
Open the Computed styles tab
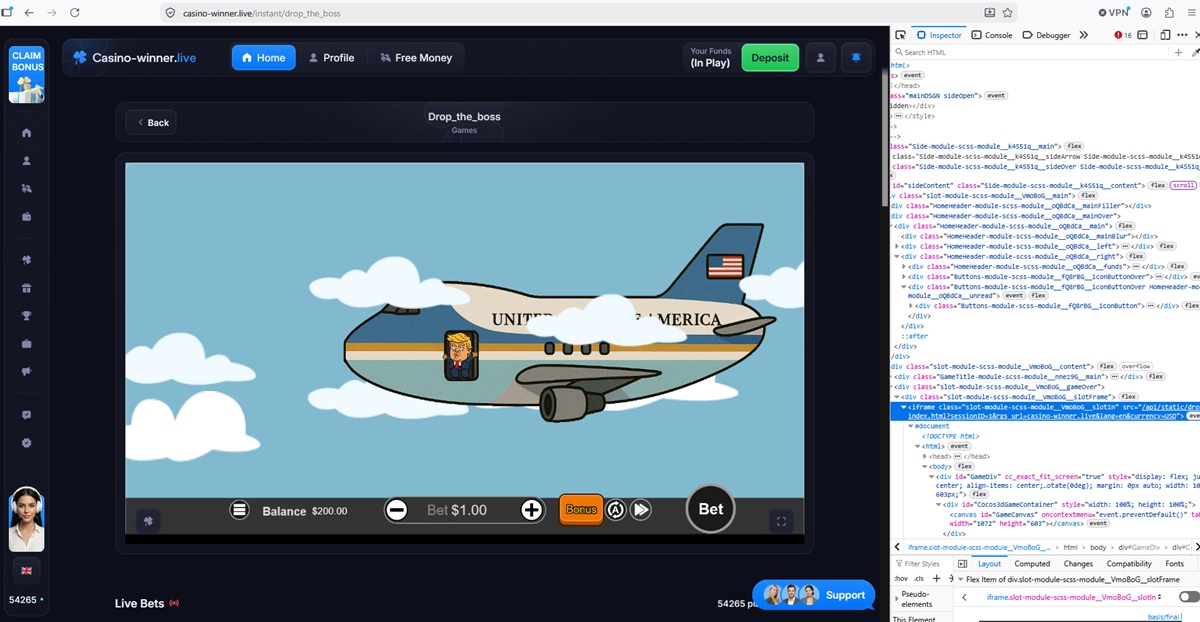[1032, 564]
